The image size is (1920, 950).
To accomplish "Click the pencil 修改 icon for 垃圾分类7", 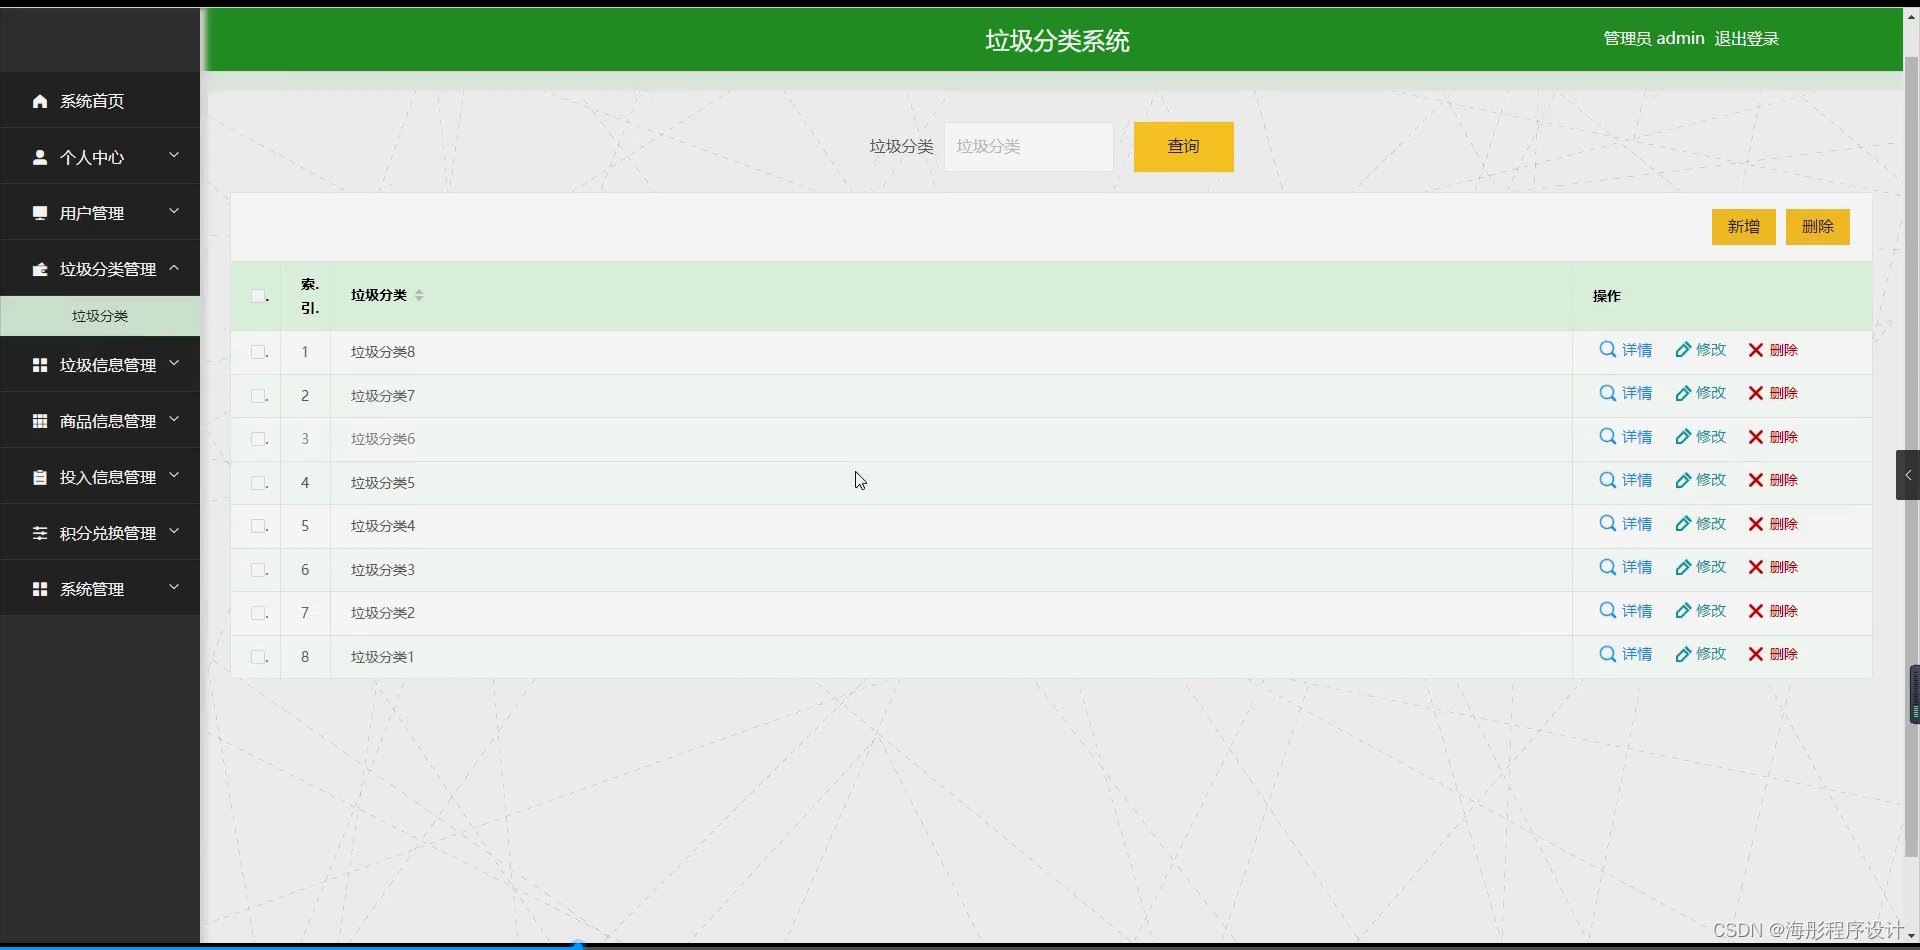I will click(x=1683, y=393).
